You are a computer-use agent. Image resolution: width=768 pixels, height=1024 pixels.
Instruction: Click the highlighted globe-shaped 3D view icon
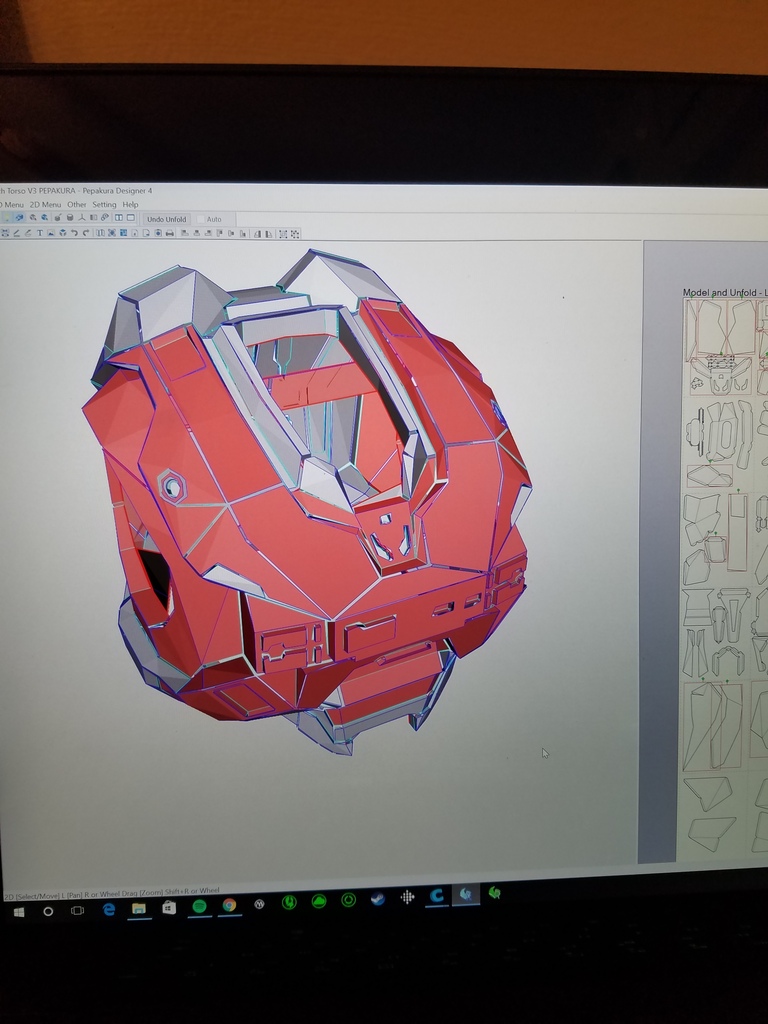pos(20,218)
